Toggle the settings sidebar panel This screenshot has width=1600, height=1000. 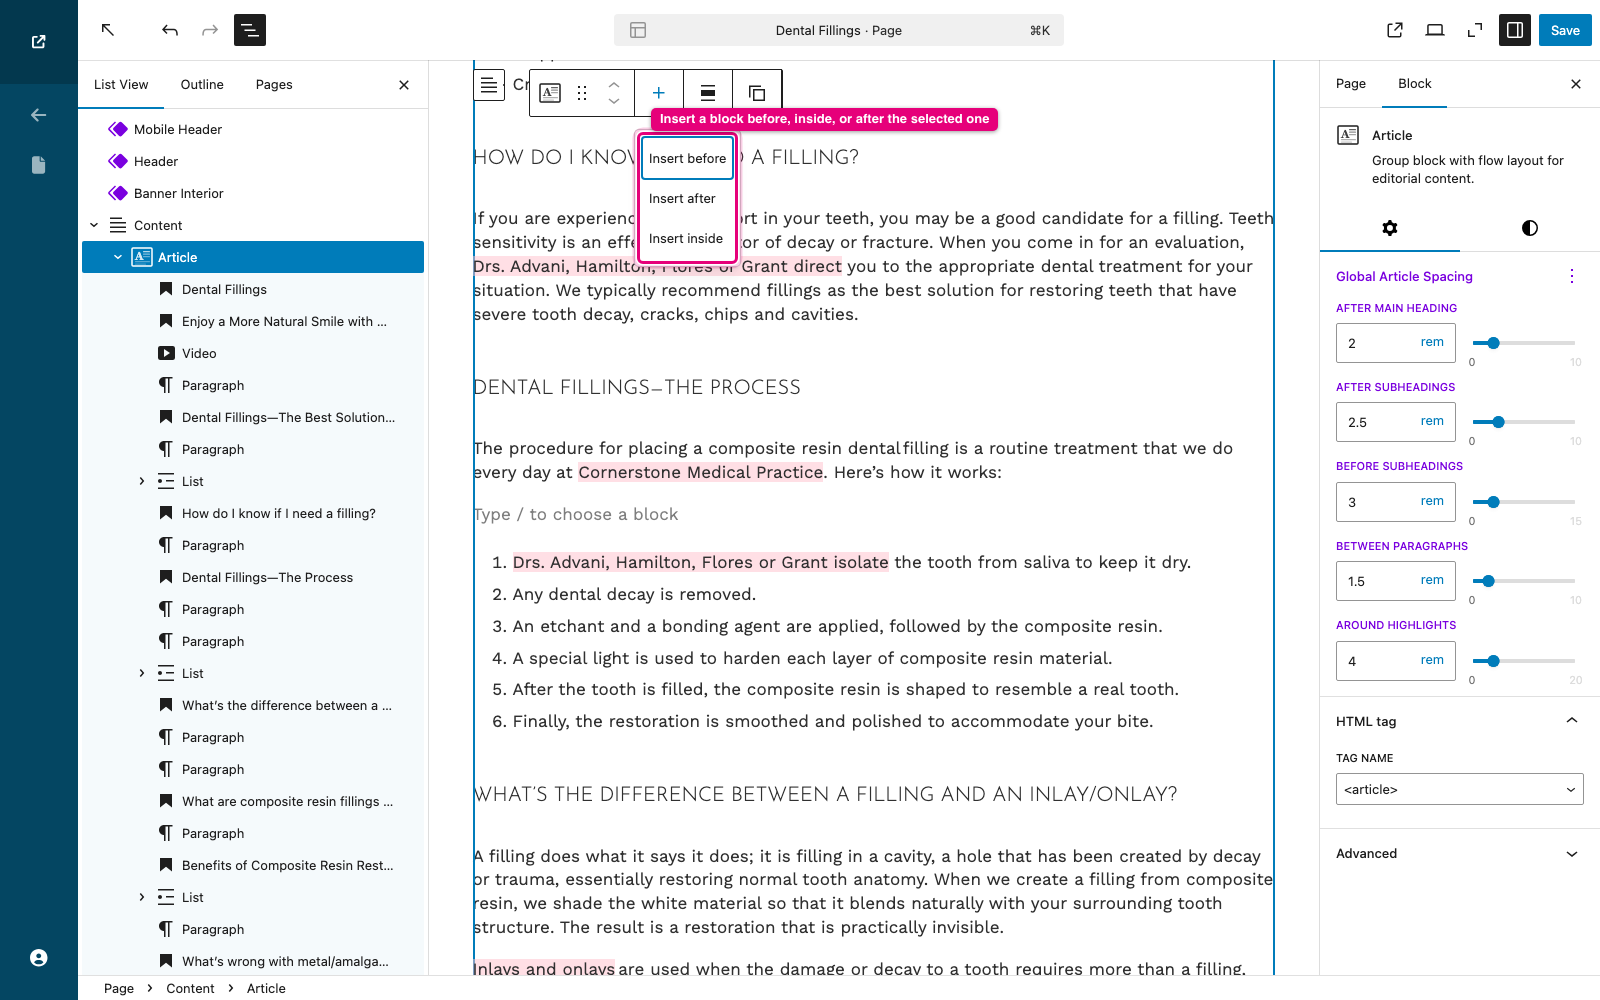1515,30
